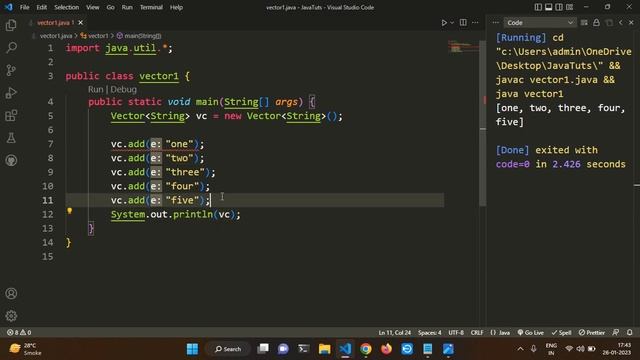640x360 pixels.
Task: Clear the output panel
Action: [584, 22]
